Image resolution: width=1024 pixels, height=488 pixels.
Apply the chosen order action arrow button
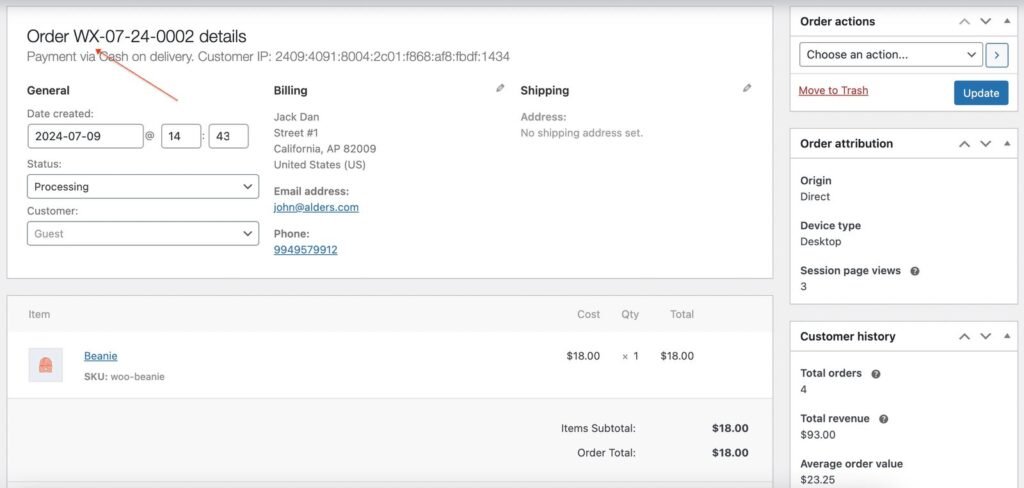pyautogui.click(x=996, y=55)
